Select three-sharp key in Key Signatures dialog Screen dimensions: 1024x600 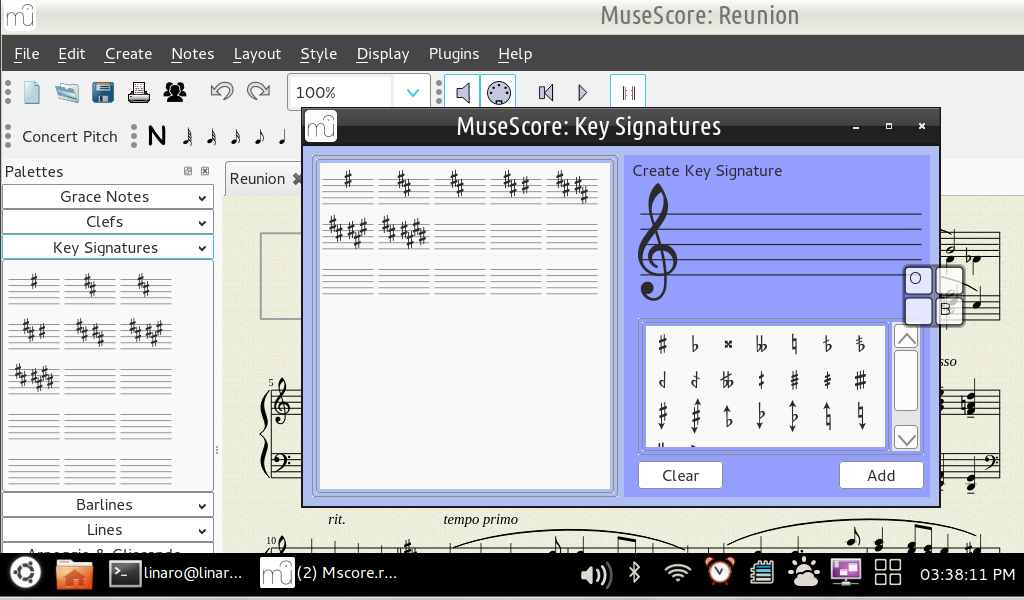point(460,185)
